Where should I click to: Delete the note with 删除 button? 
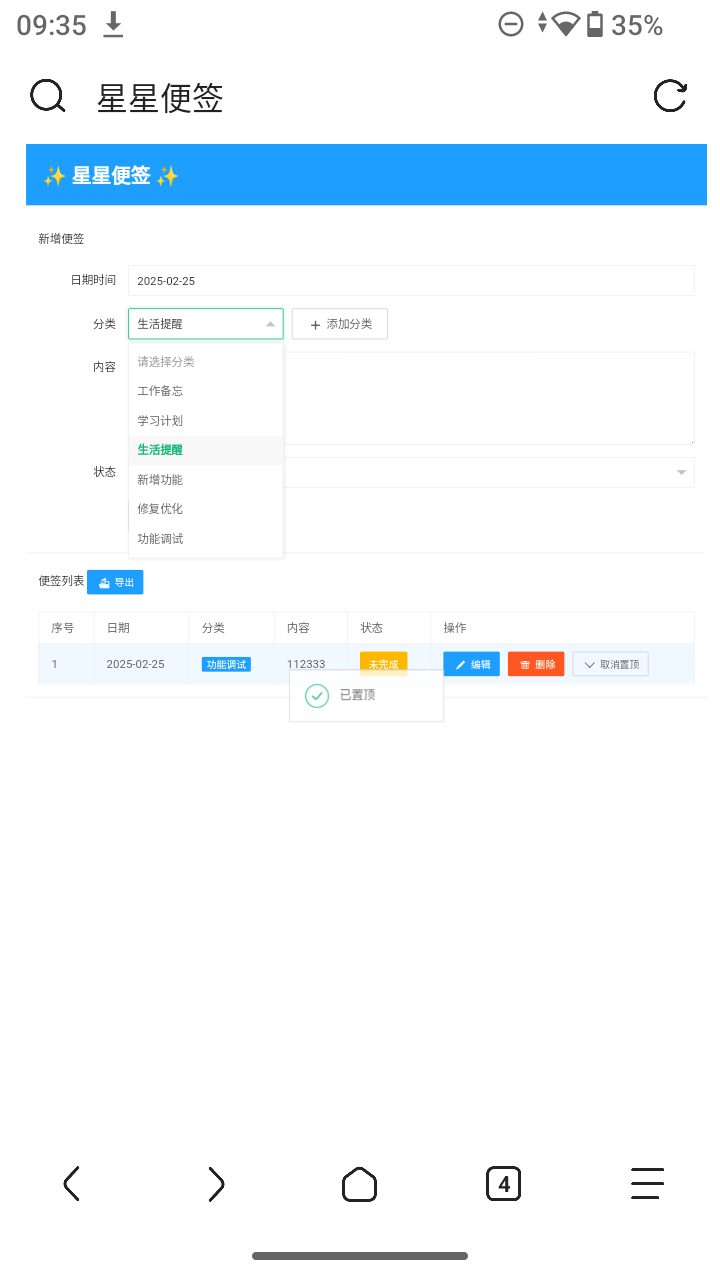(x=536, y=664)
